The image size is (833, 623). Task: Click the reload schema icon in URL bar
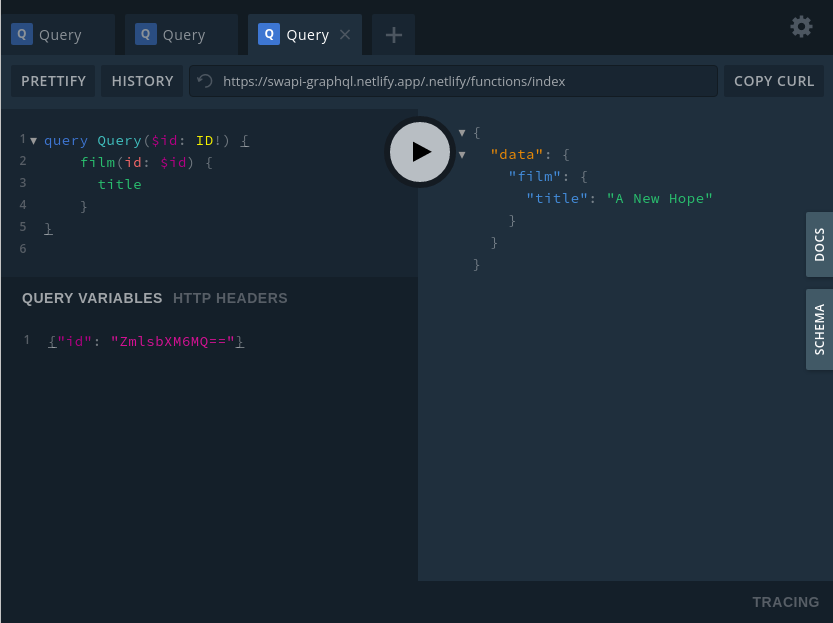tap(205, 81)
